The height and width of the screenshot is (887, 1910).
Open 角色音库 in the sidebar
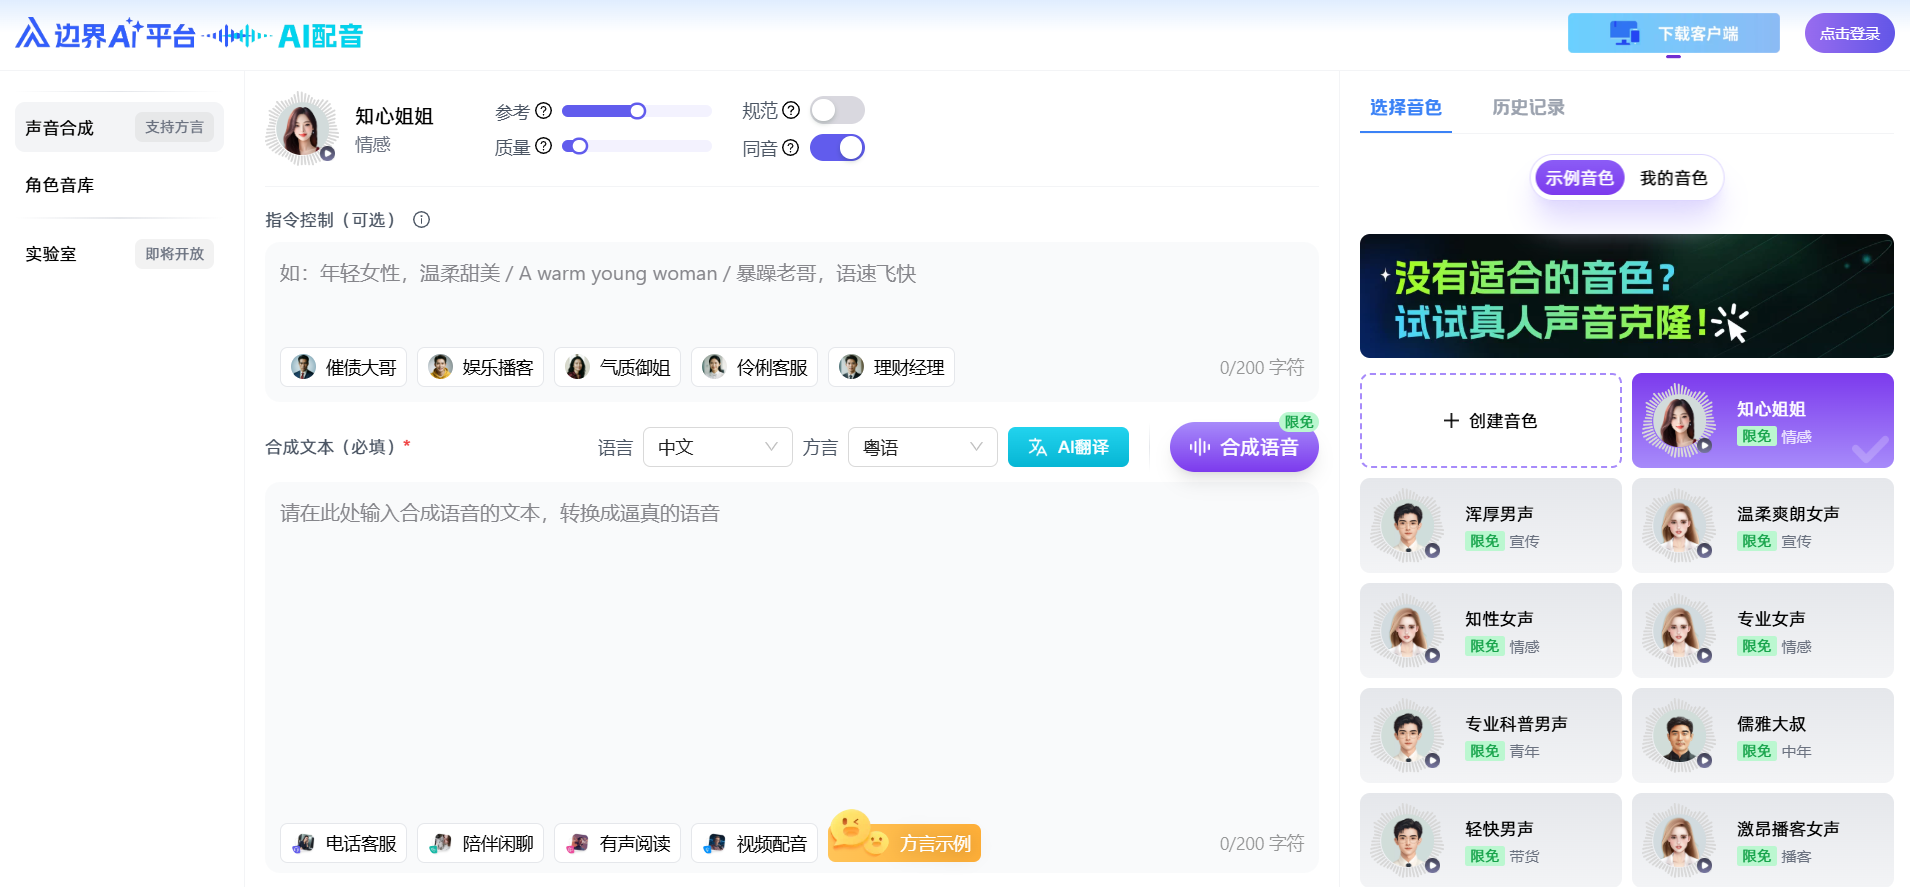119,185
